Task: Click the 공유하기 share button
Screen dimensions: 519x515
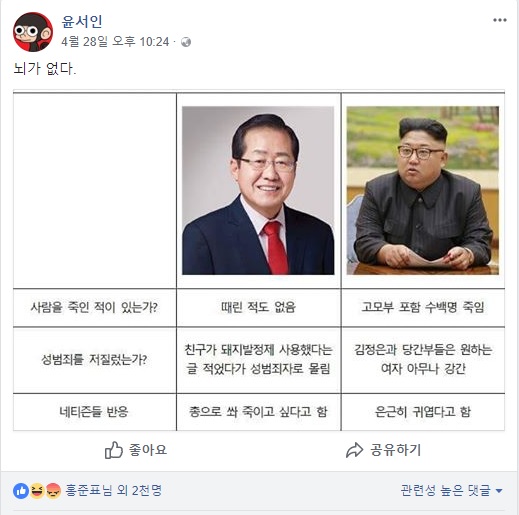Action: [383, 450]
